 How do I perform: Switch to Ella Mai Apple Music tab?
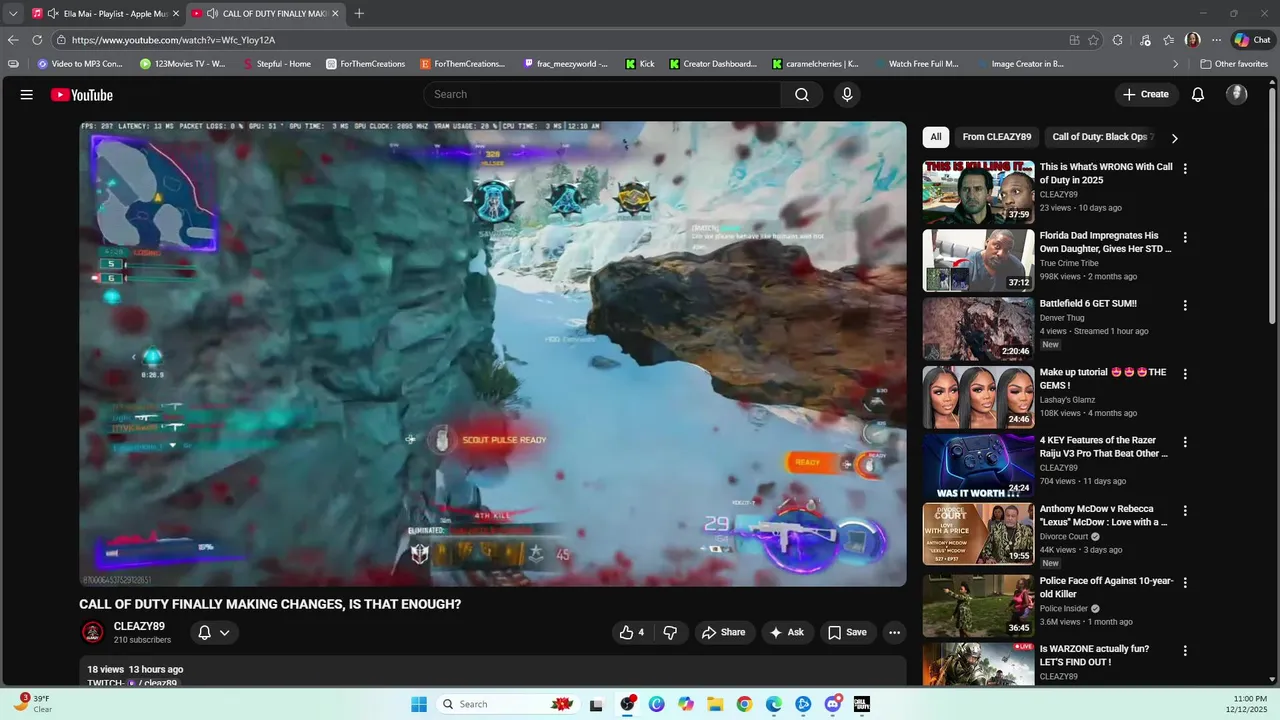coord(105,14)
